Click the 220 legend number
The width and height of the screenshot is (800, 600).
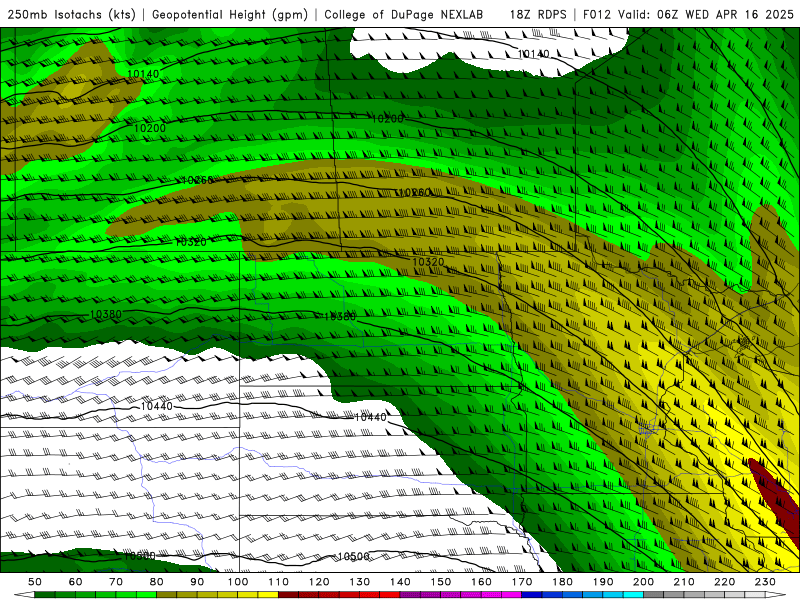tap(725, 582)
